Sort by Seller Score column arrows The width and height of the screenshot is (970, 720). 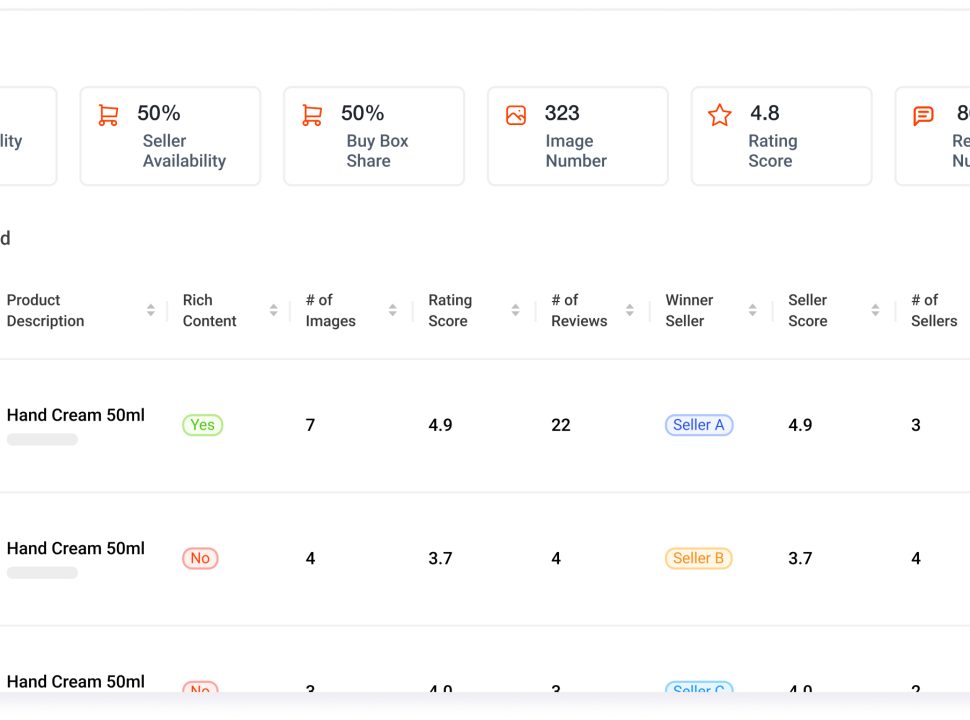pyautogui.click(x=875, y=311)
